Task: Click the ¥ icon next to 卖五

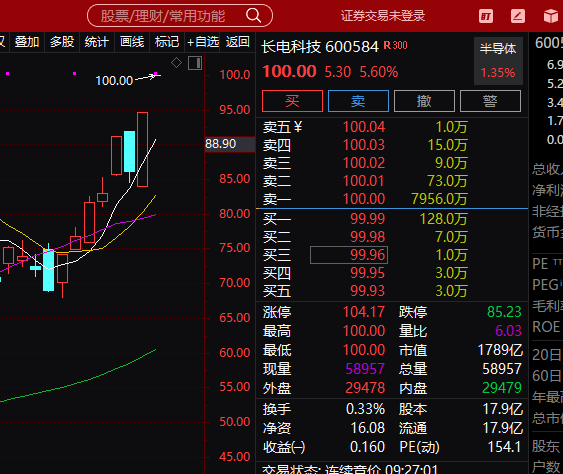Action: (x=298, y=127)
